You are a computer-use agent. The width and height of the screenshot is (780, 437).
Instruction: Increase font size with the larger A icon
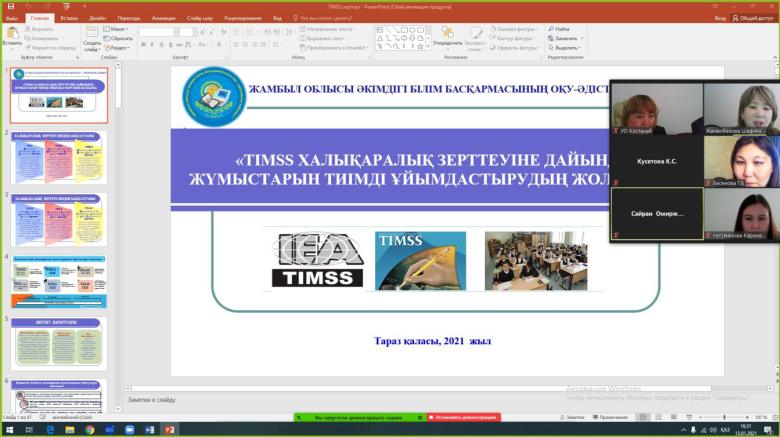[x=202, y=32]
